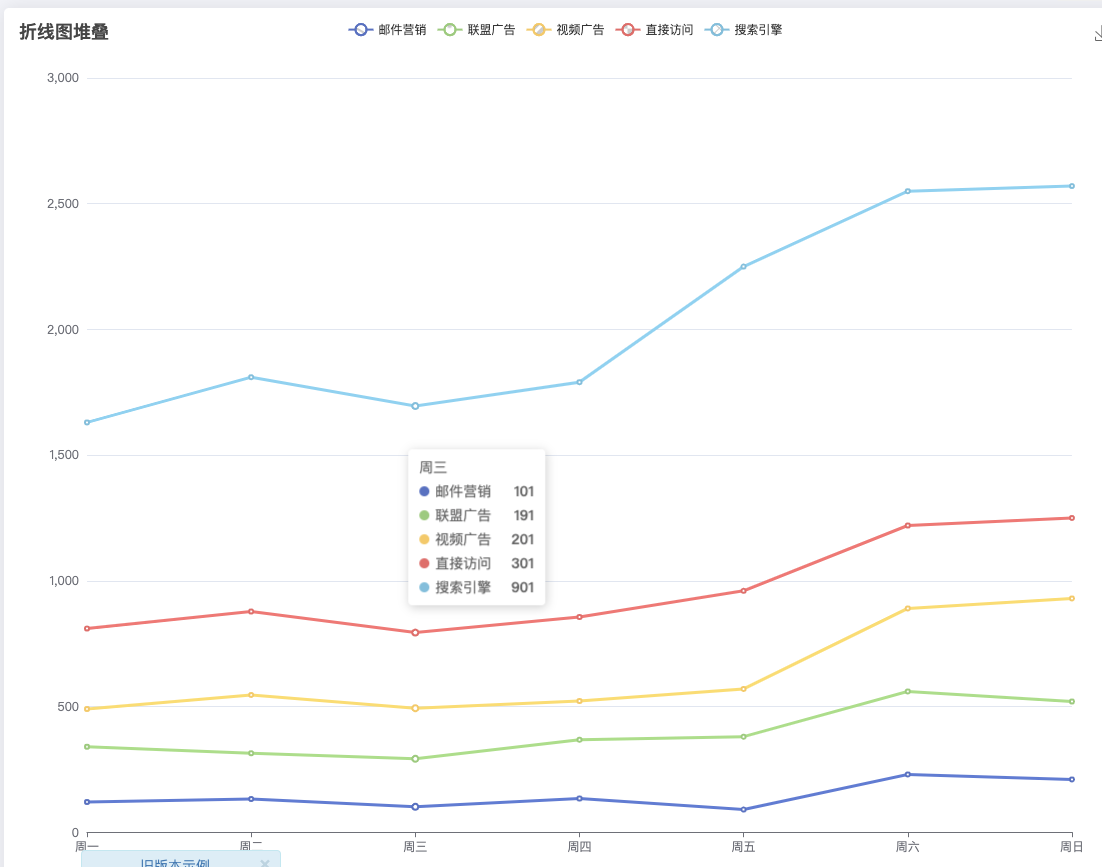This screenshot has width=1102, height=867.
Task: Click the 旧版本示例 button at the bottom
Action: click(178, 861)
